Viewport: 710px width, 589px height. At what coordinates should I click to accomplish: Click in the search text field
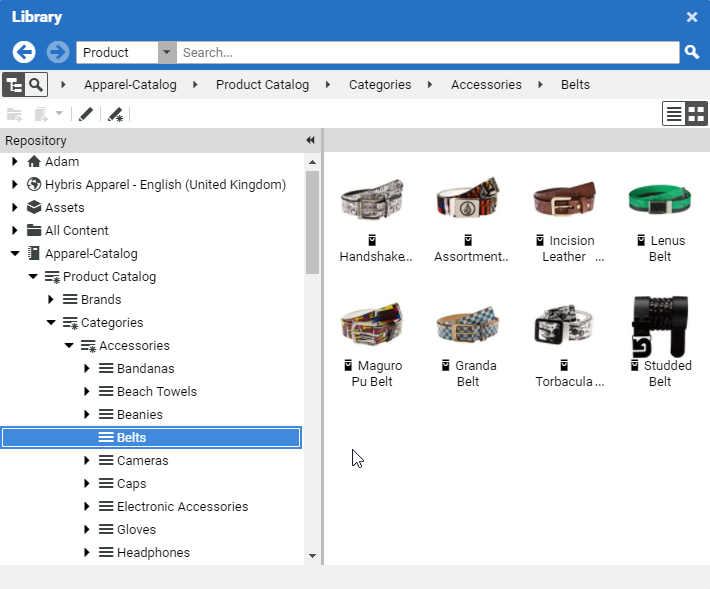tap(428, 52)
